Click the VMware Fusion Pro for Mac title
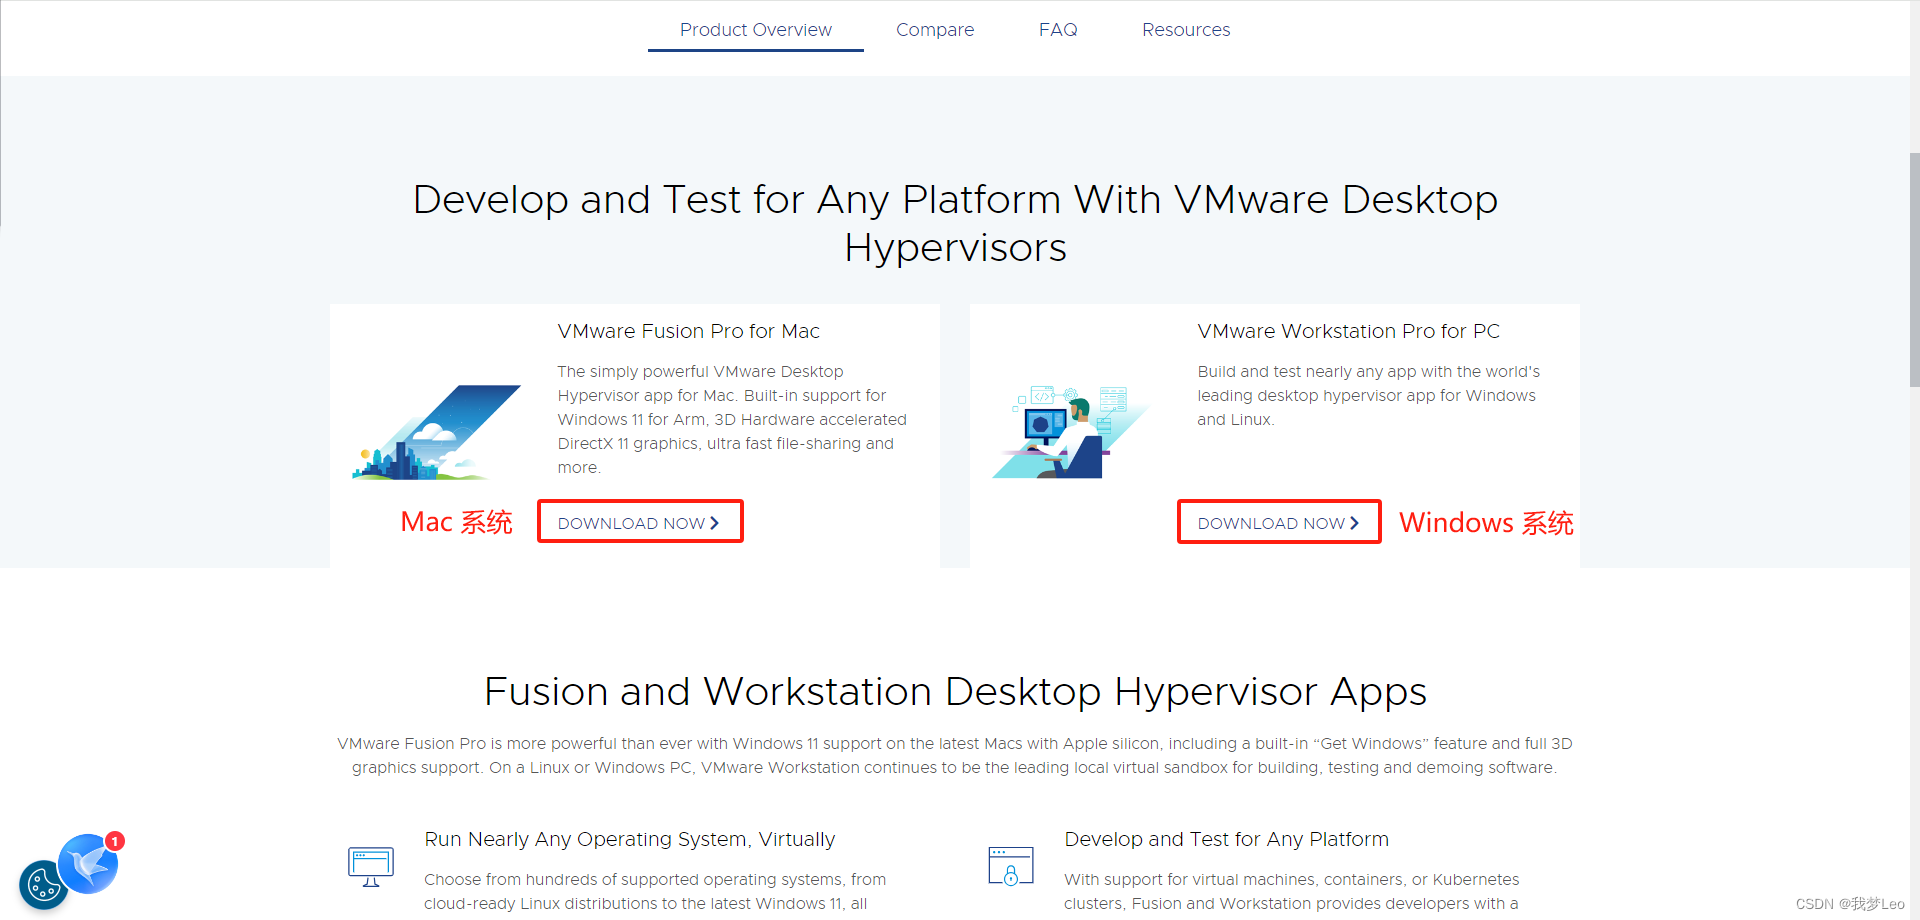Viewport: 1920px width, 920px height. point(688,331)
